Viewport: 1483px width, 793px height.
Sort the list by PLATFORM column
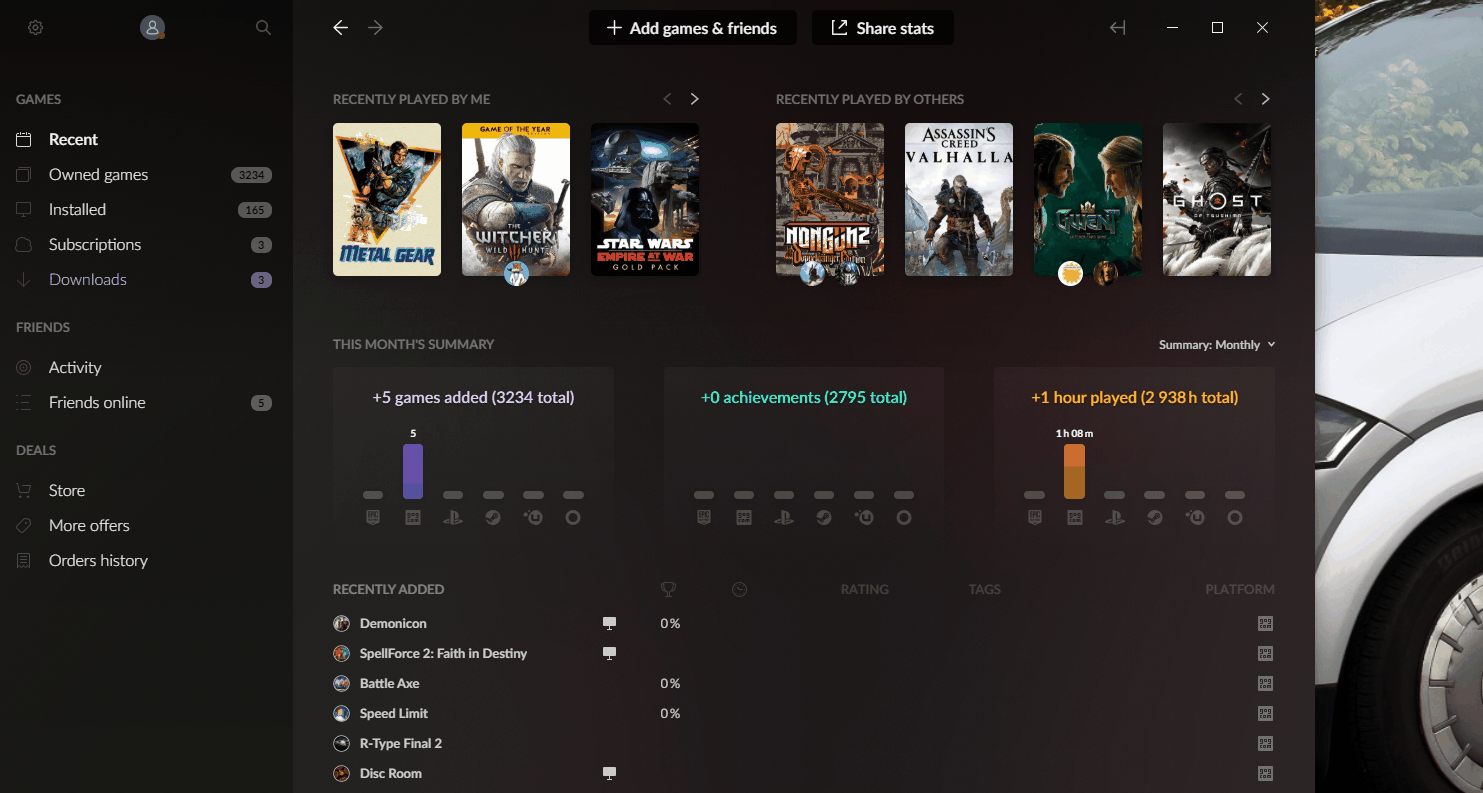point(1240,589)
